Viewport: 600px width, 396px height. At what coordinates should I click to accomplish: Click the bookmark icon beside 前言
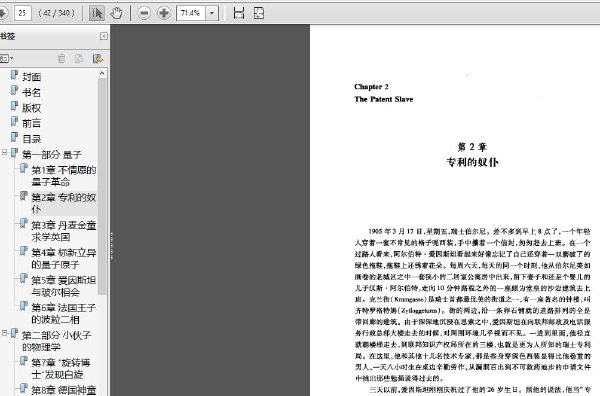pos(15,121)
